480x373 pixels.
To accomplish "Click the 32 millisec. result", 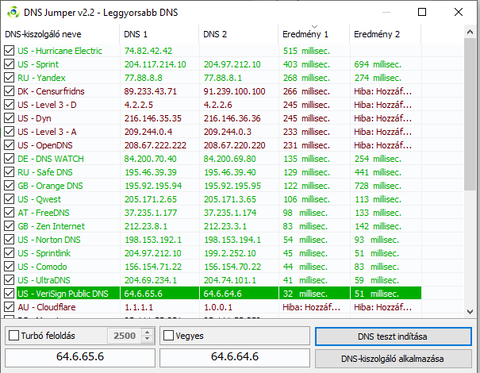I will coord(305,294).
